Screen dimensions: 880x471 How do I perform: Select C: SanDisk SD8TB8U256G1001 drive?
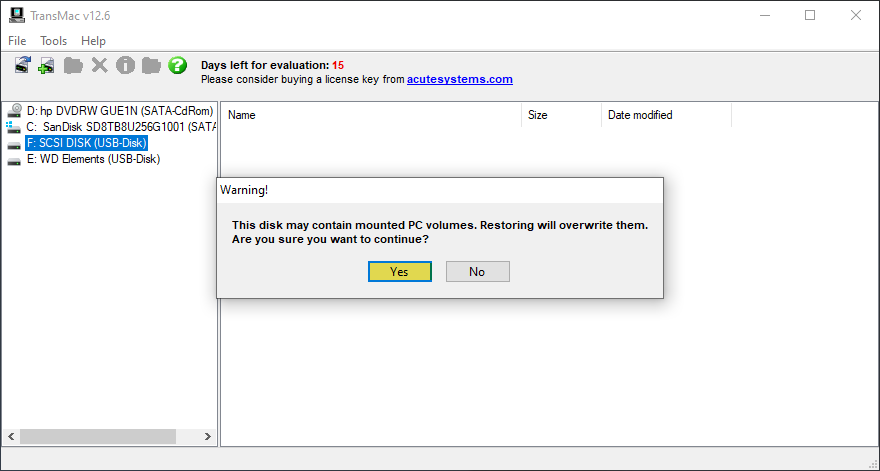[x=122, y=127]
